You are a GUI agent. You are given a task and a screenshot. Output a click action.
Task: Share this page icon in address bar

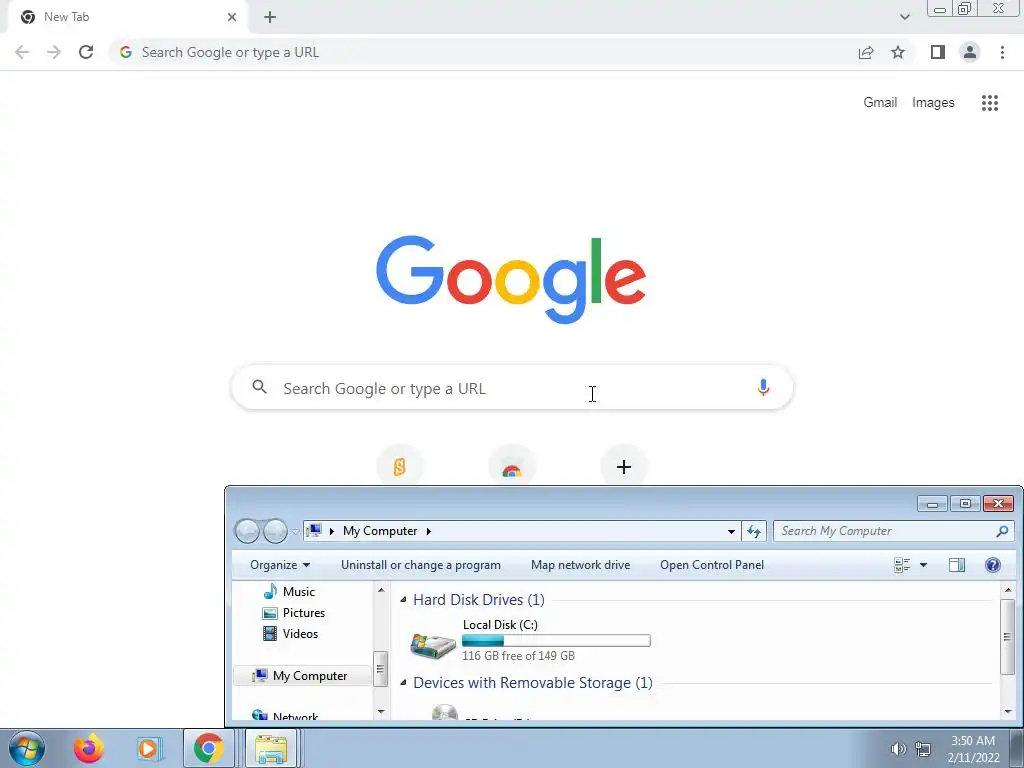coord(866,52)
